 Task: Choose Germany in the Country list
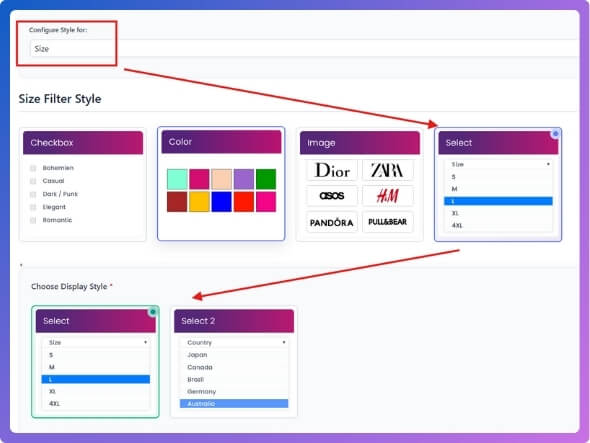(234, 391)
